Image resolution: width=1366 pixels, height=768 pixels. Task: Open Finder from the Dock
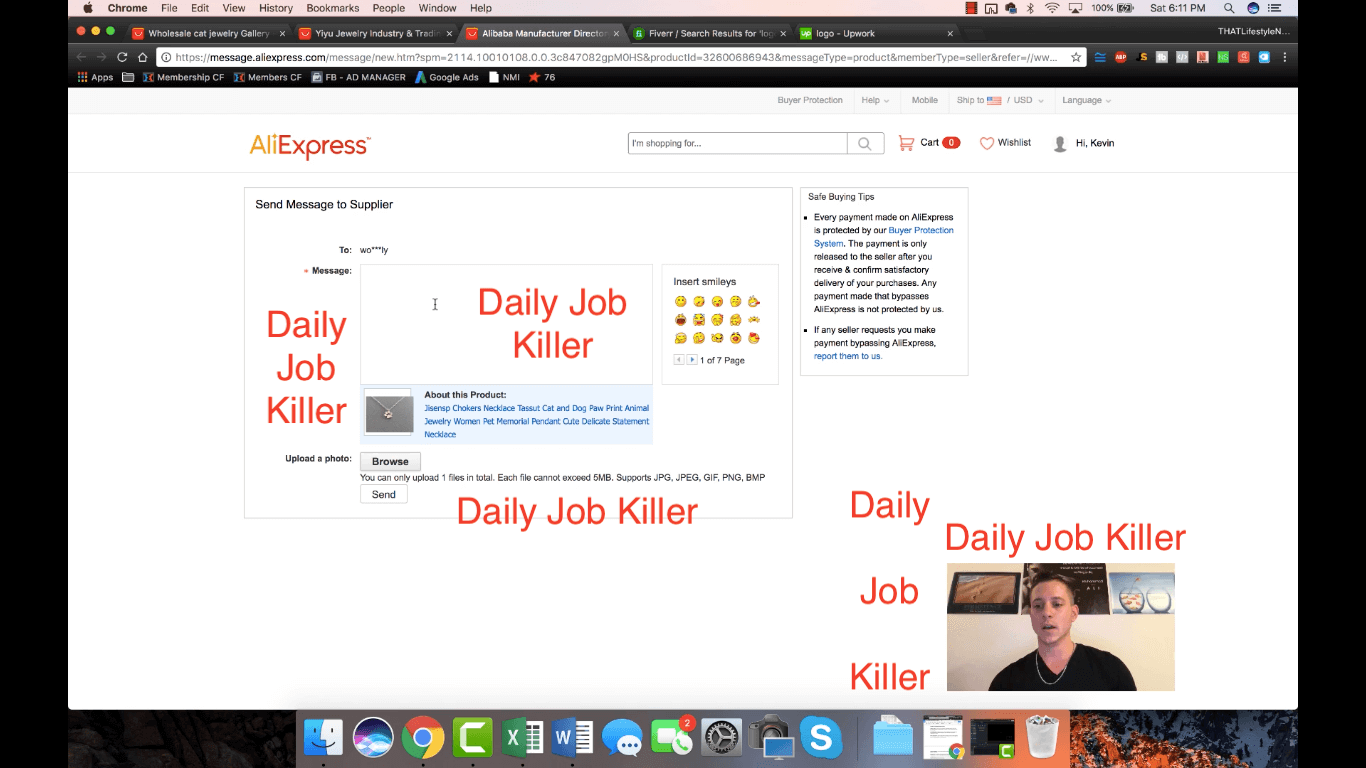click(324, 739)
